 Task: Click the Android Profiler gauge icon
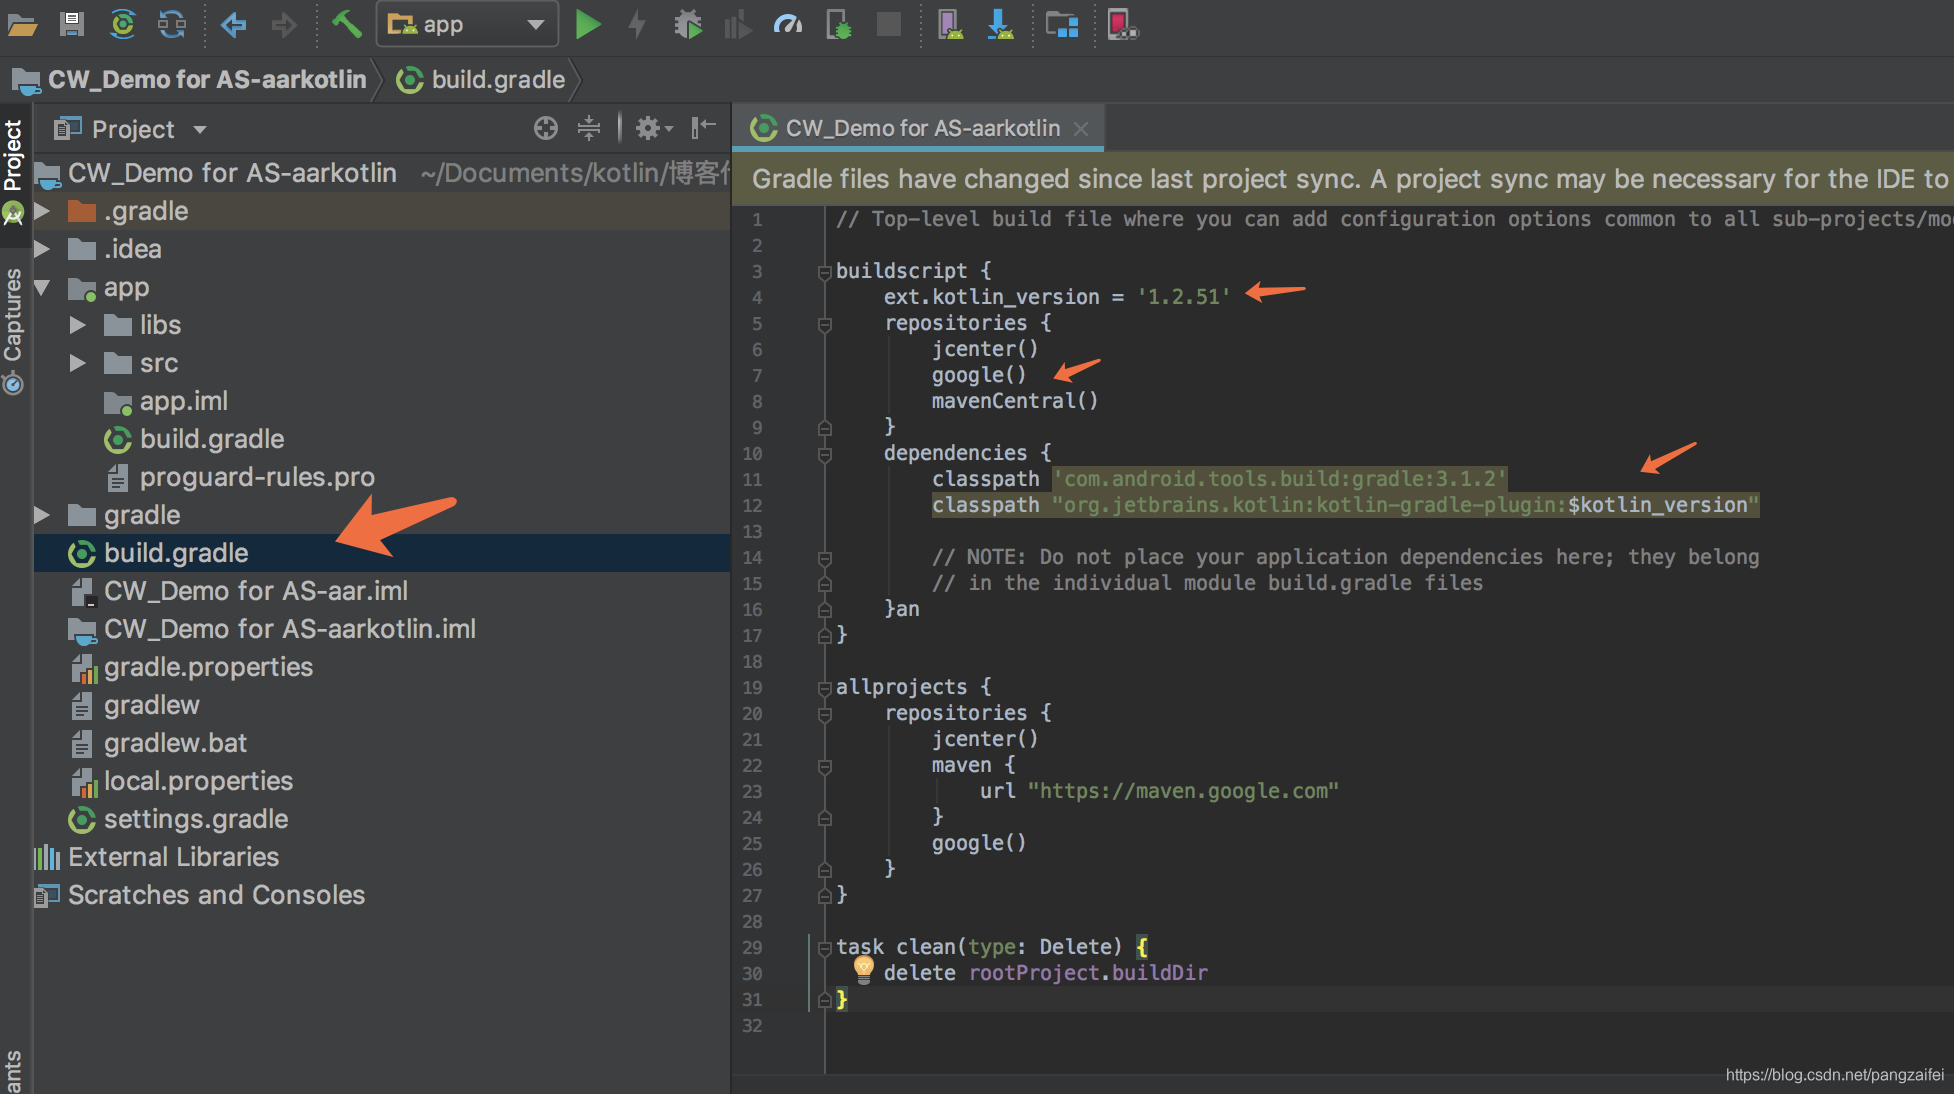[x=788, y=24]
